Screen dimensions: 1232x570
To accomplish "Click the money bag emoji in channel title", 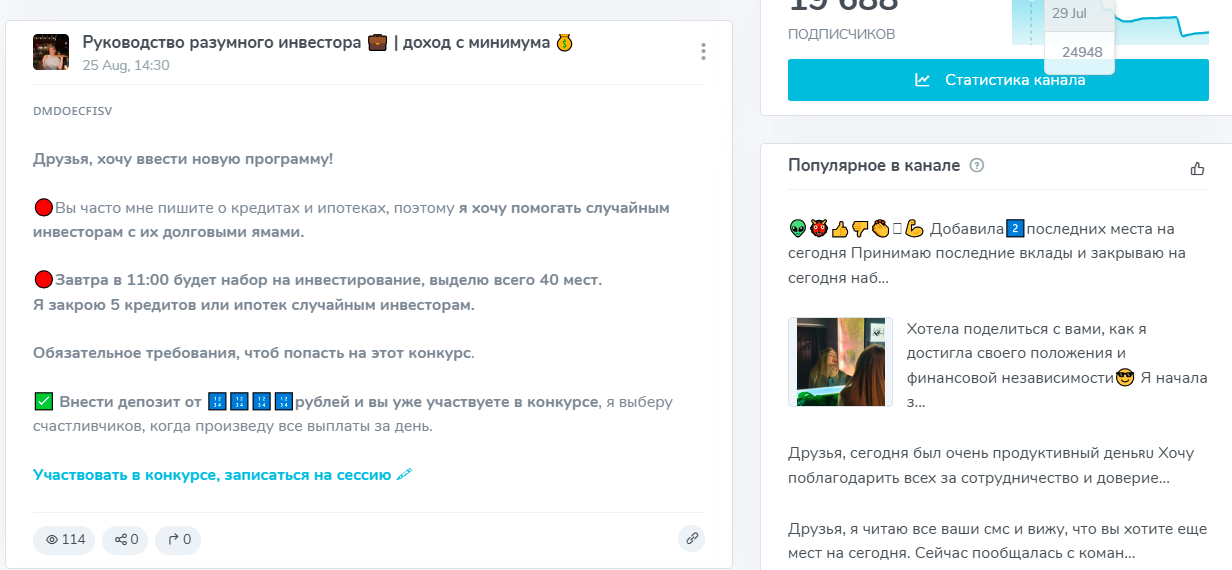I will (x=565, y=43).
